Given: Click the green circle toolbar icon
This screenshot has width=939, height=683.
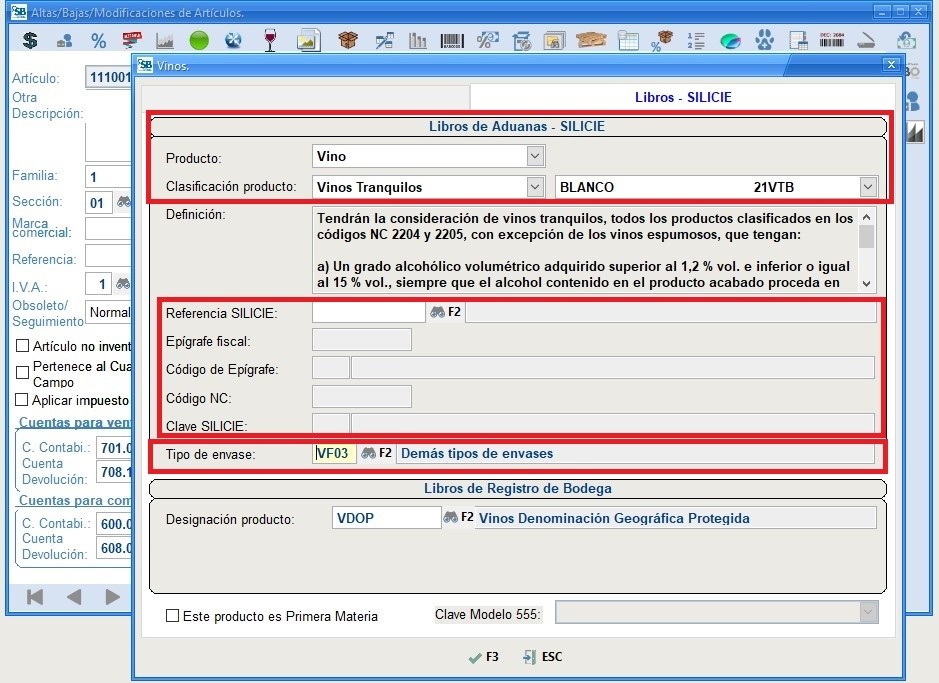Looking at the screenshot, I should click(x=199, y=41).
